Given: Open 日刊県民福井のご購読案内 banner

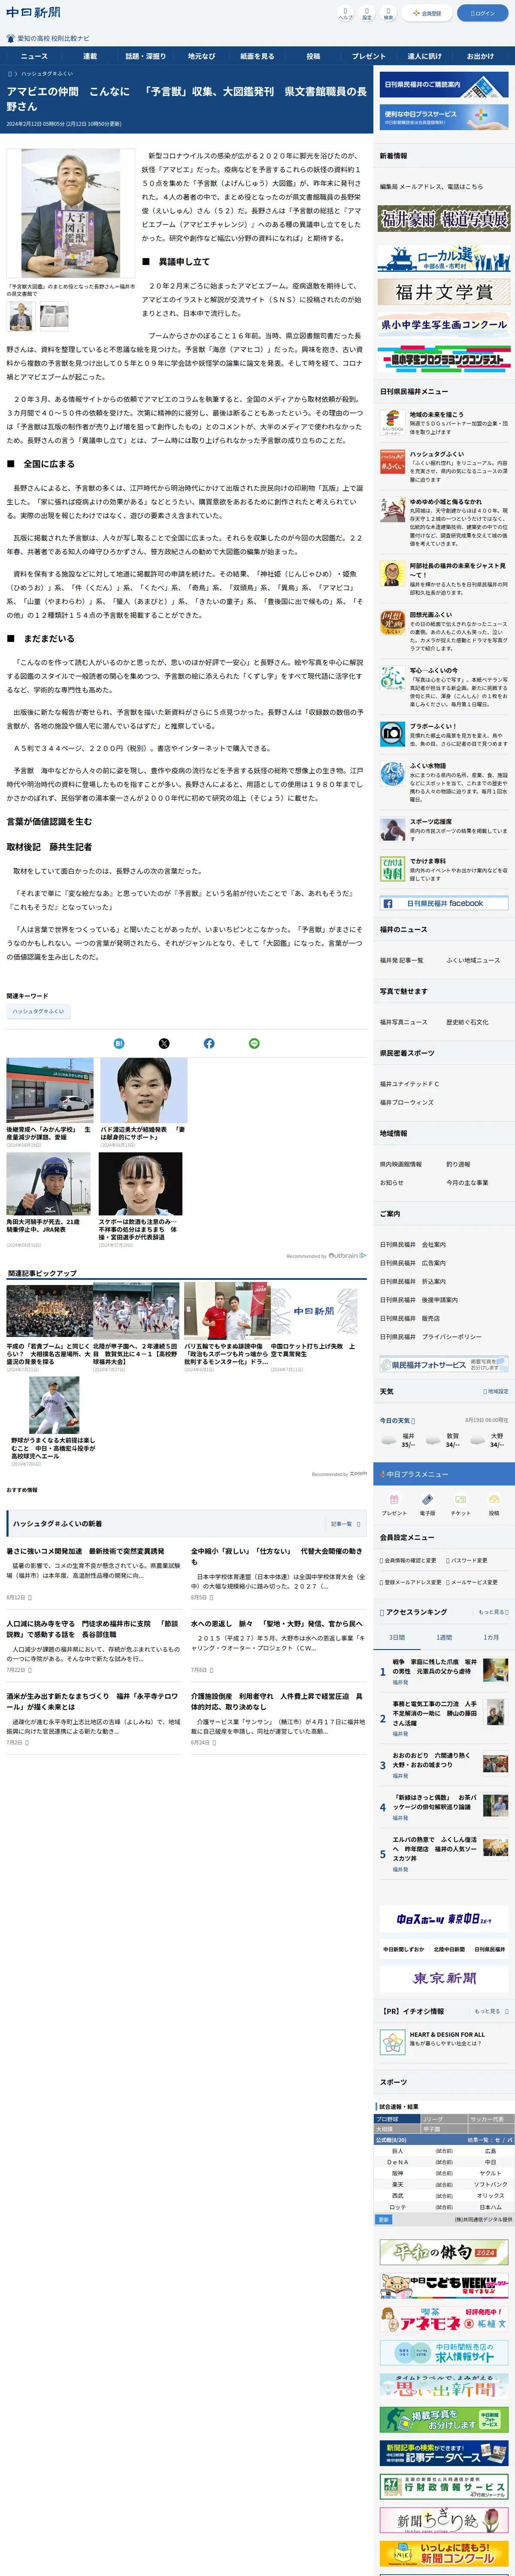Looking at the screenshot, I should click(444, 84).
